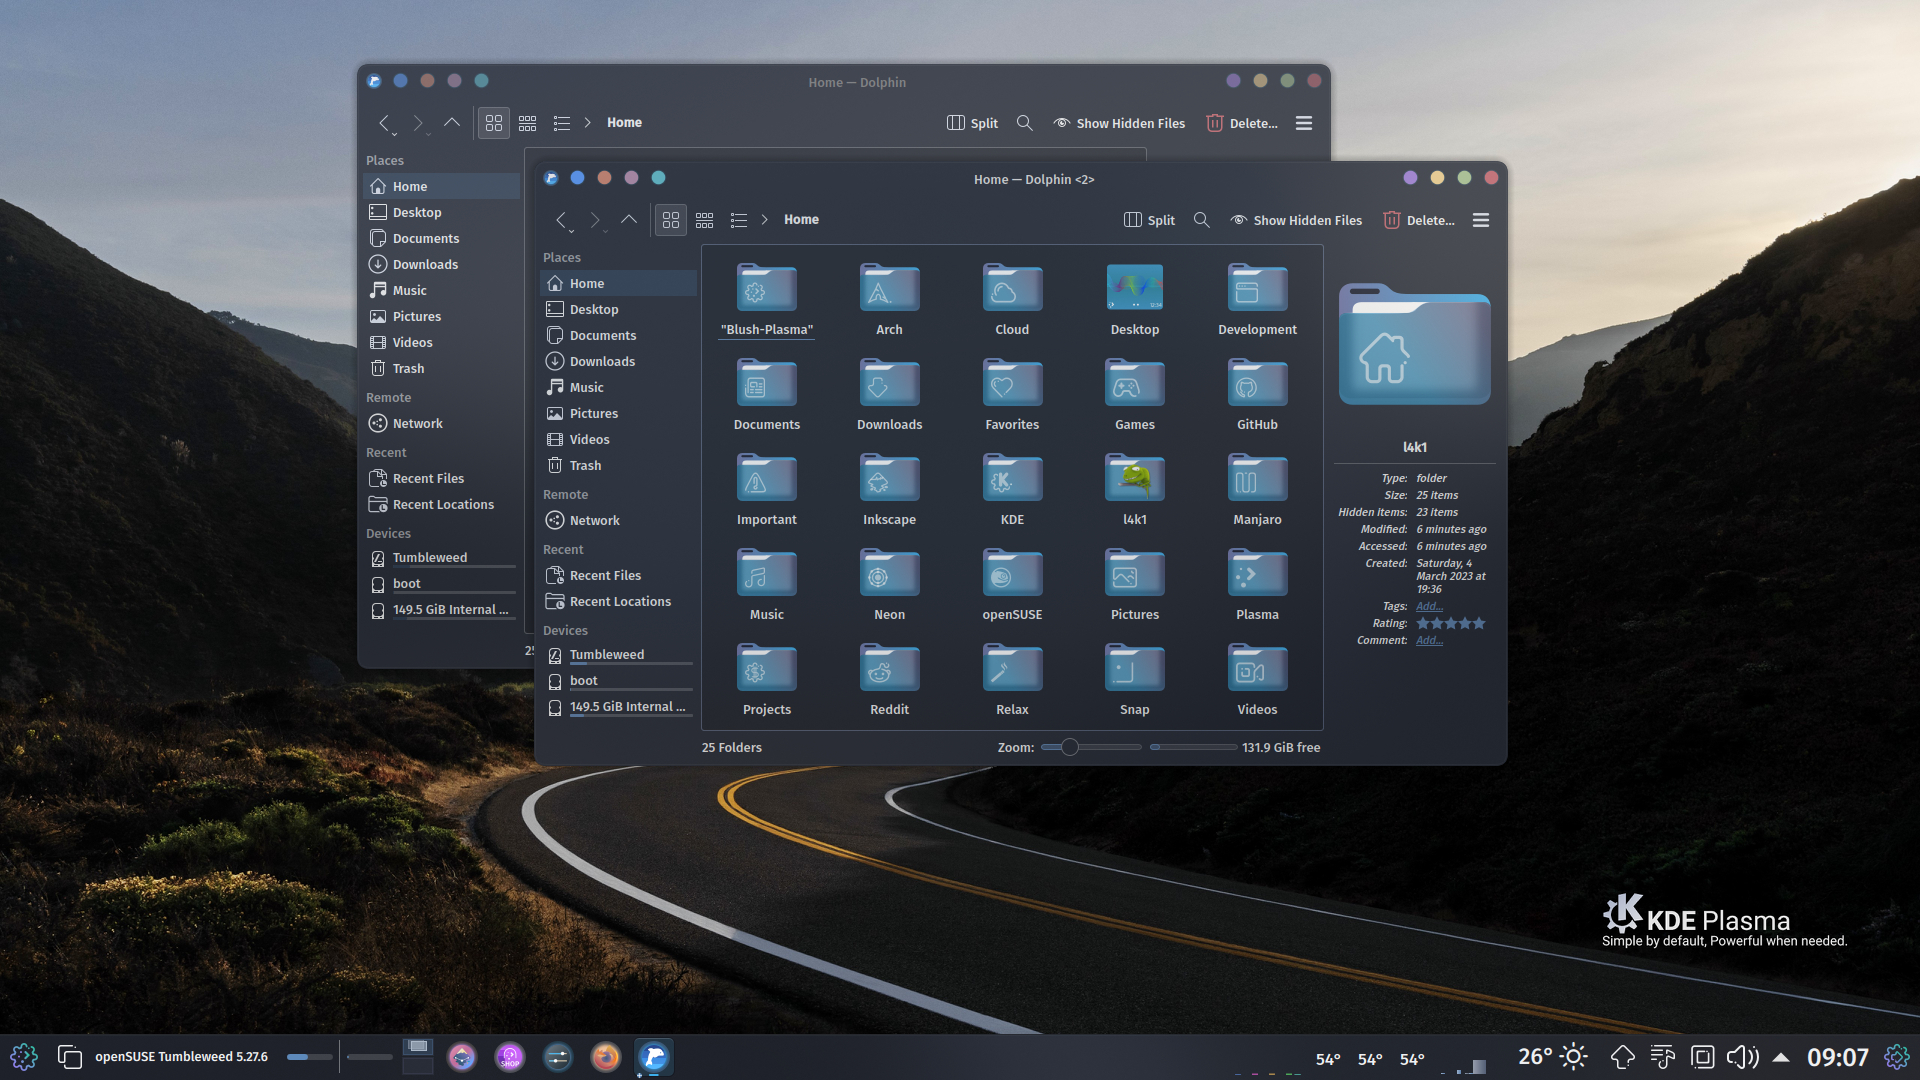Open the Manjaro folder
Screen dimensions: 1920x1080
tap(1257, 489)
